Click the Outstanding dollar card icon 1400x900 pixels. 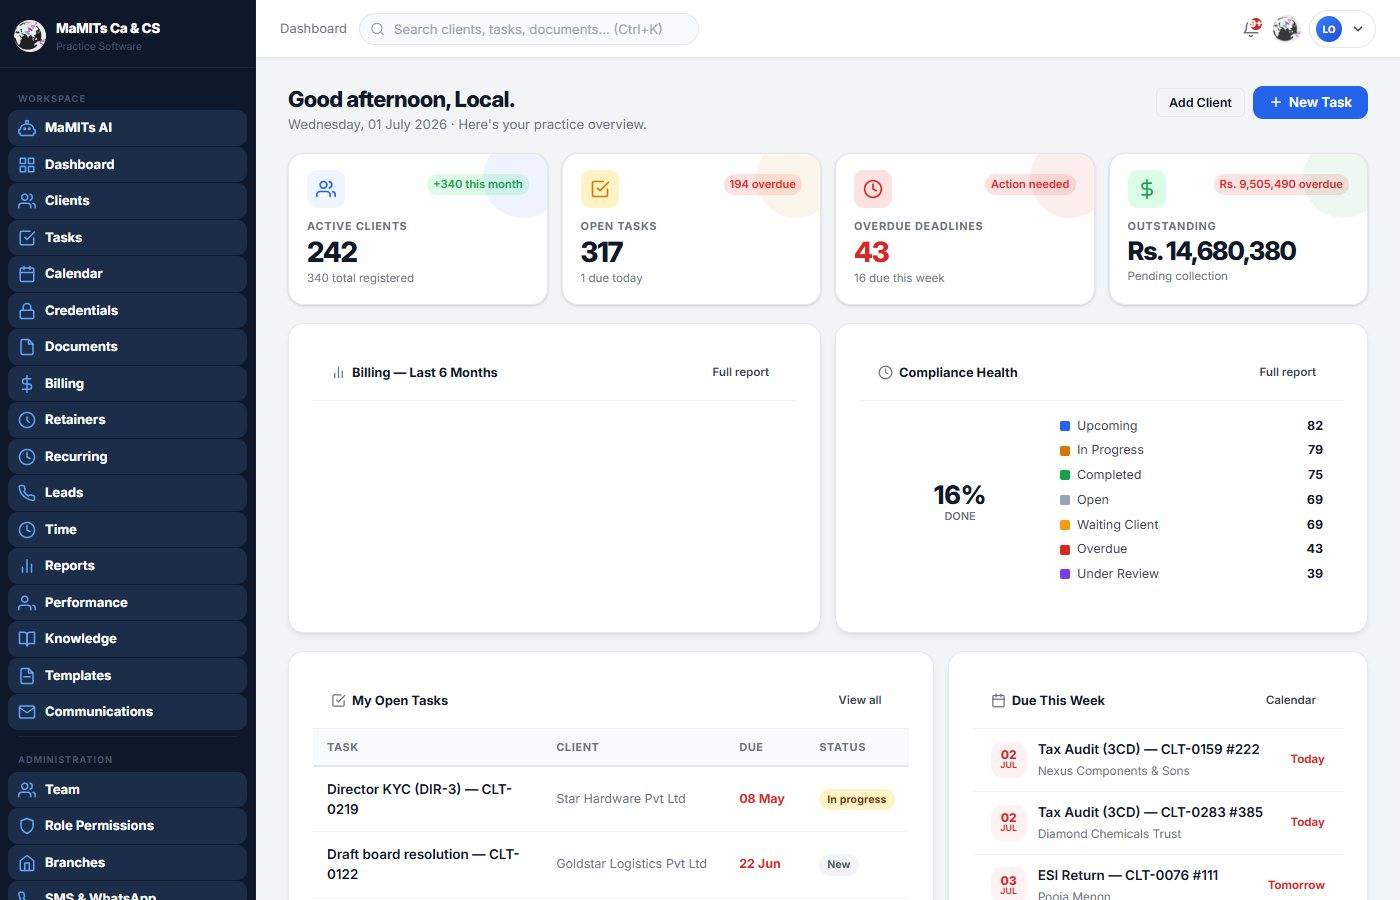click(1147, 189)
